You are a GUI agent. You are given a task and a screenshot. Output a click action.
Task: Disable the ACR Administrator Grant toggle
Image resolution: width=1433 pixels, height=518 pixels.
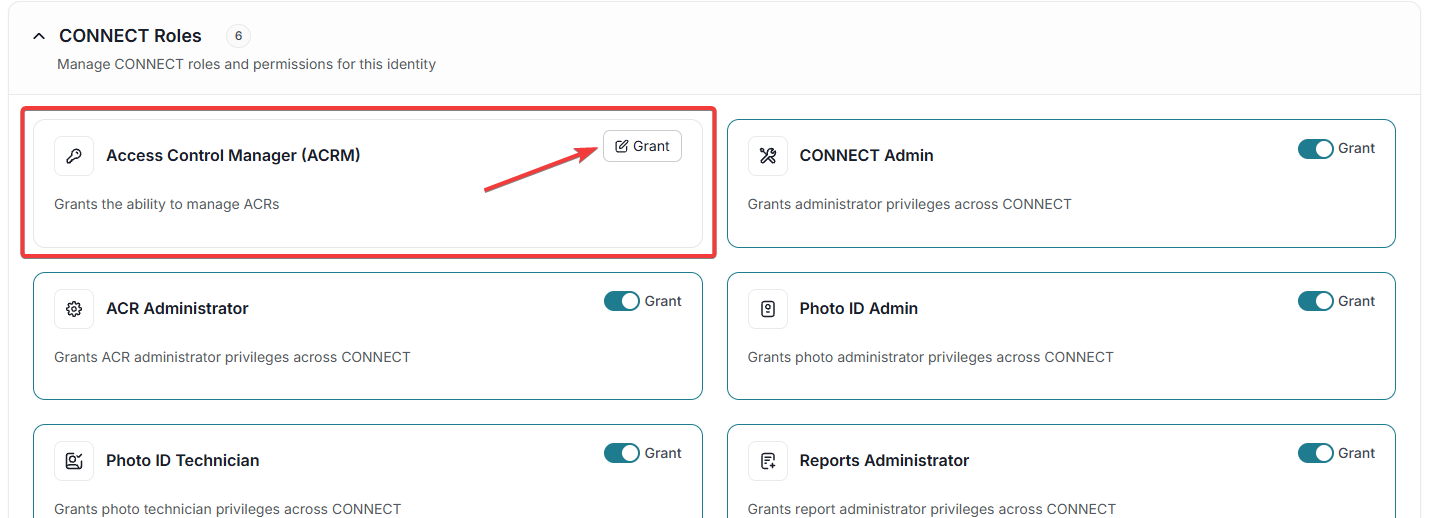(621, 301)
